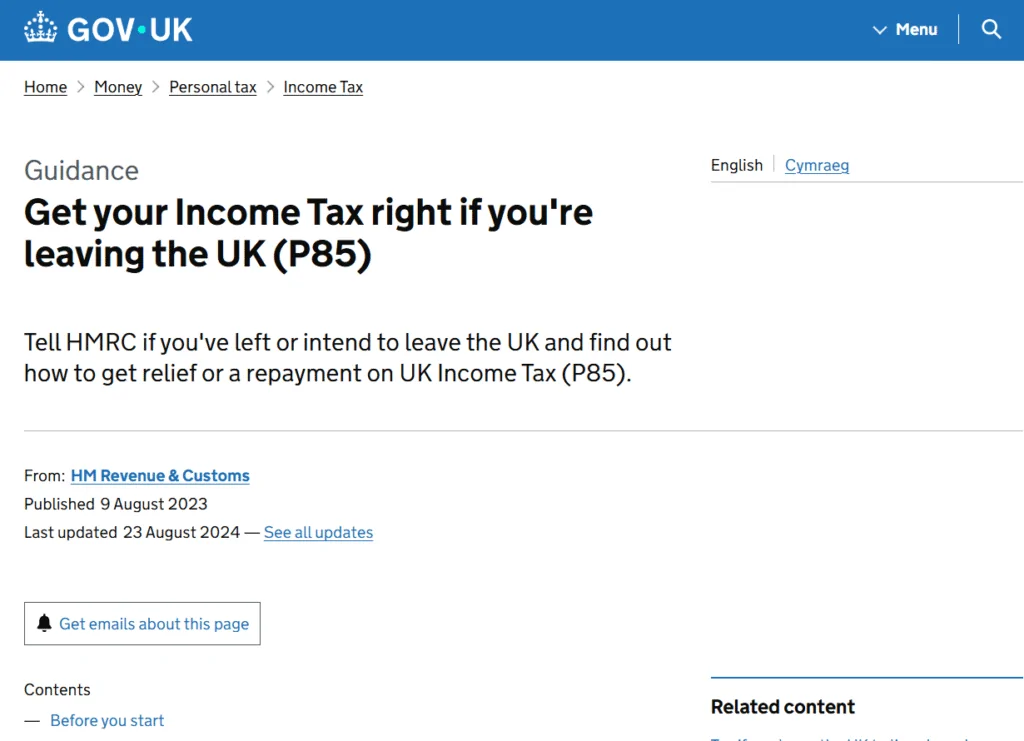Click the Related content heading
This screenshot has height=741, width=1024.
click(x=783, y=707)
